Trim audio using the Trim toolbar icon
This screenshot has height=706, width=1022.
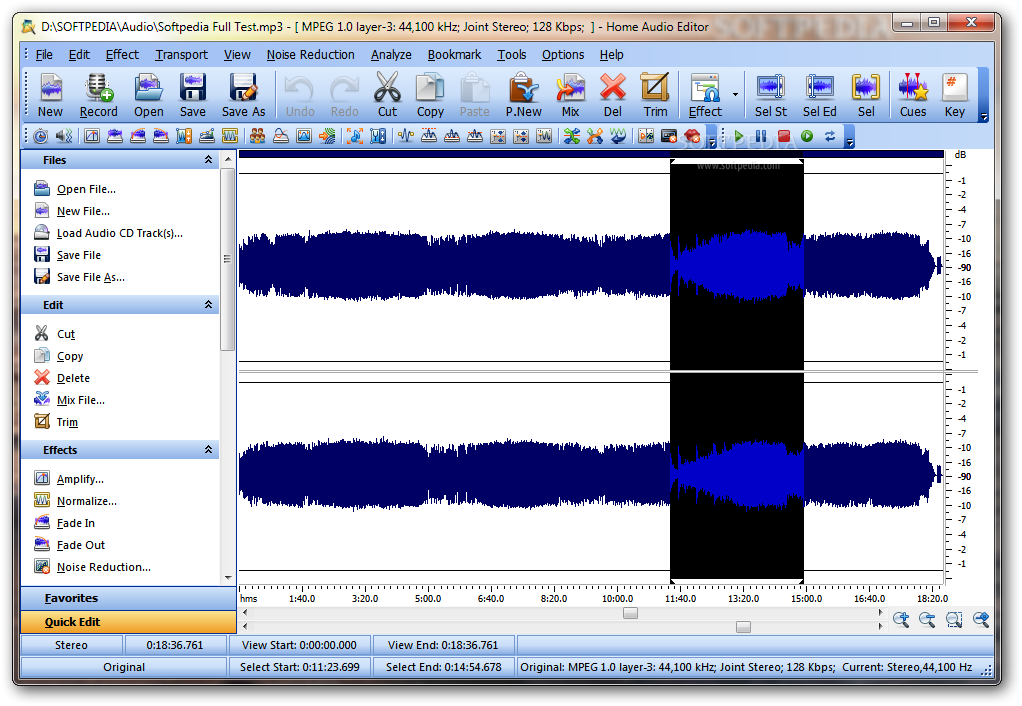pyautogui.click(x=655, y=95)
